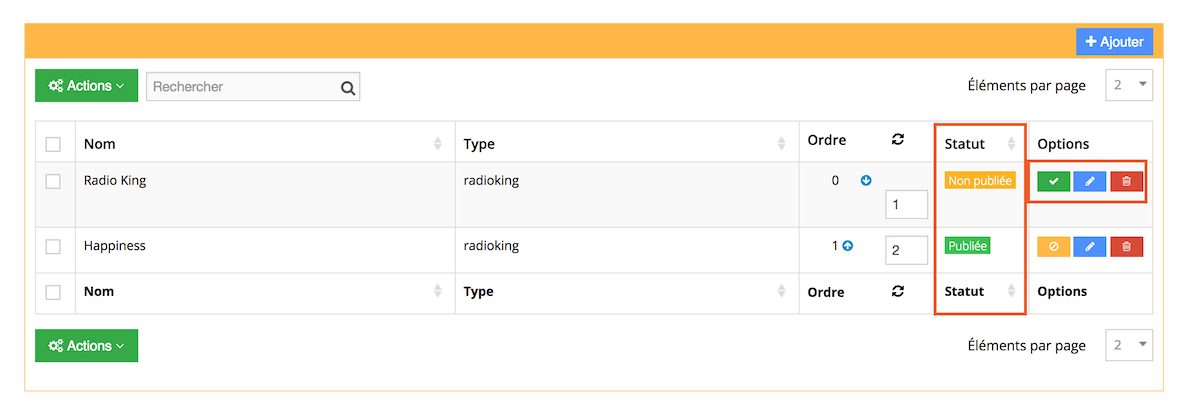Viewport: 1195px width, 407px height.
Task: Publish Radio King with green checkmark icon
Action: coord(1053,181)
